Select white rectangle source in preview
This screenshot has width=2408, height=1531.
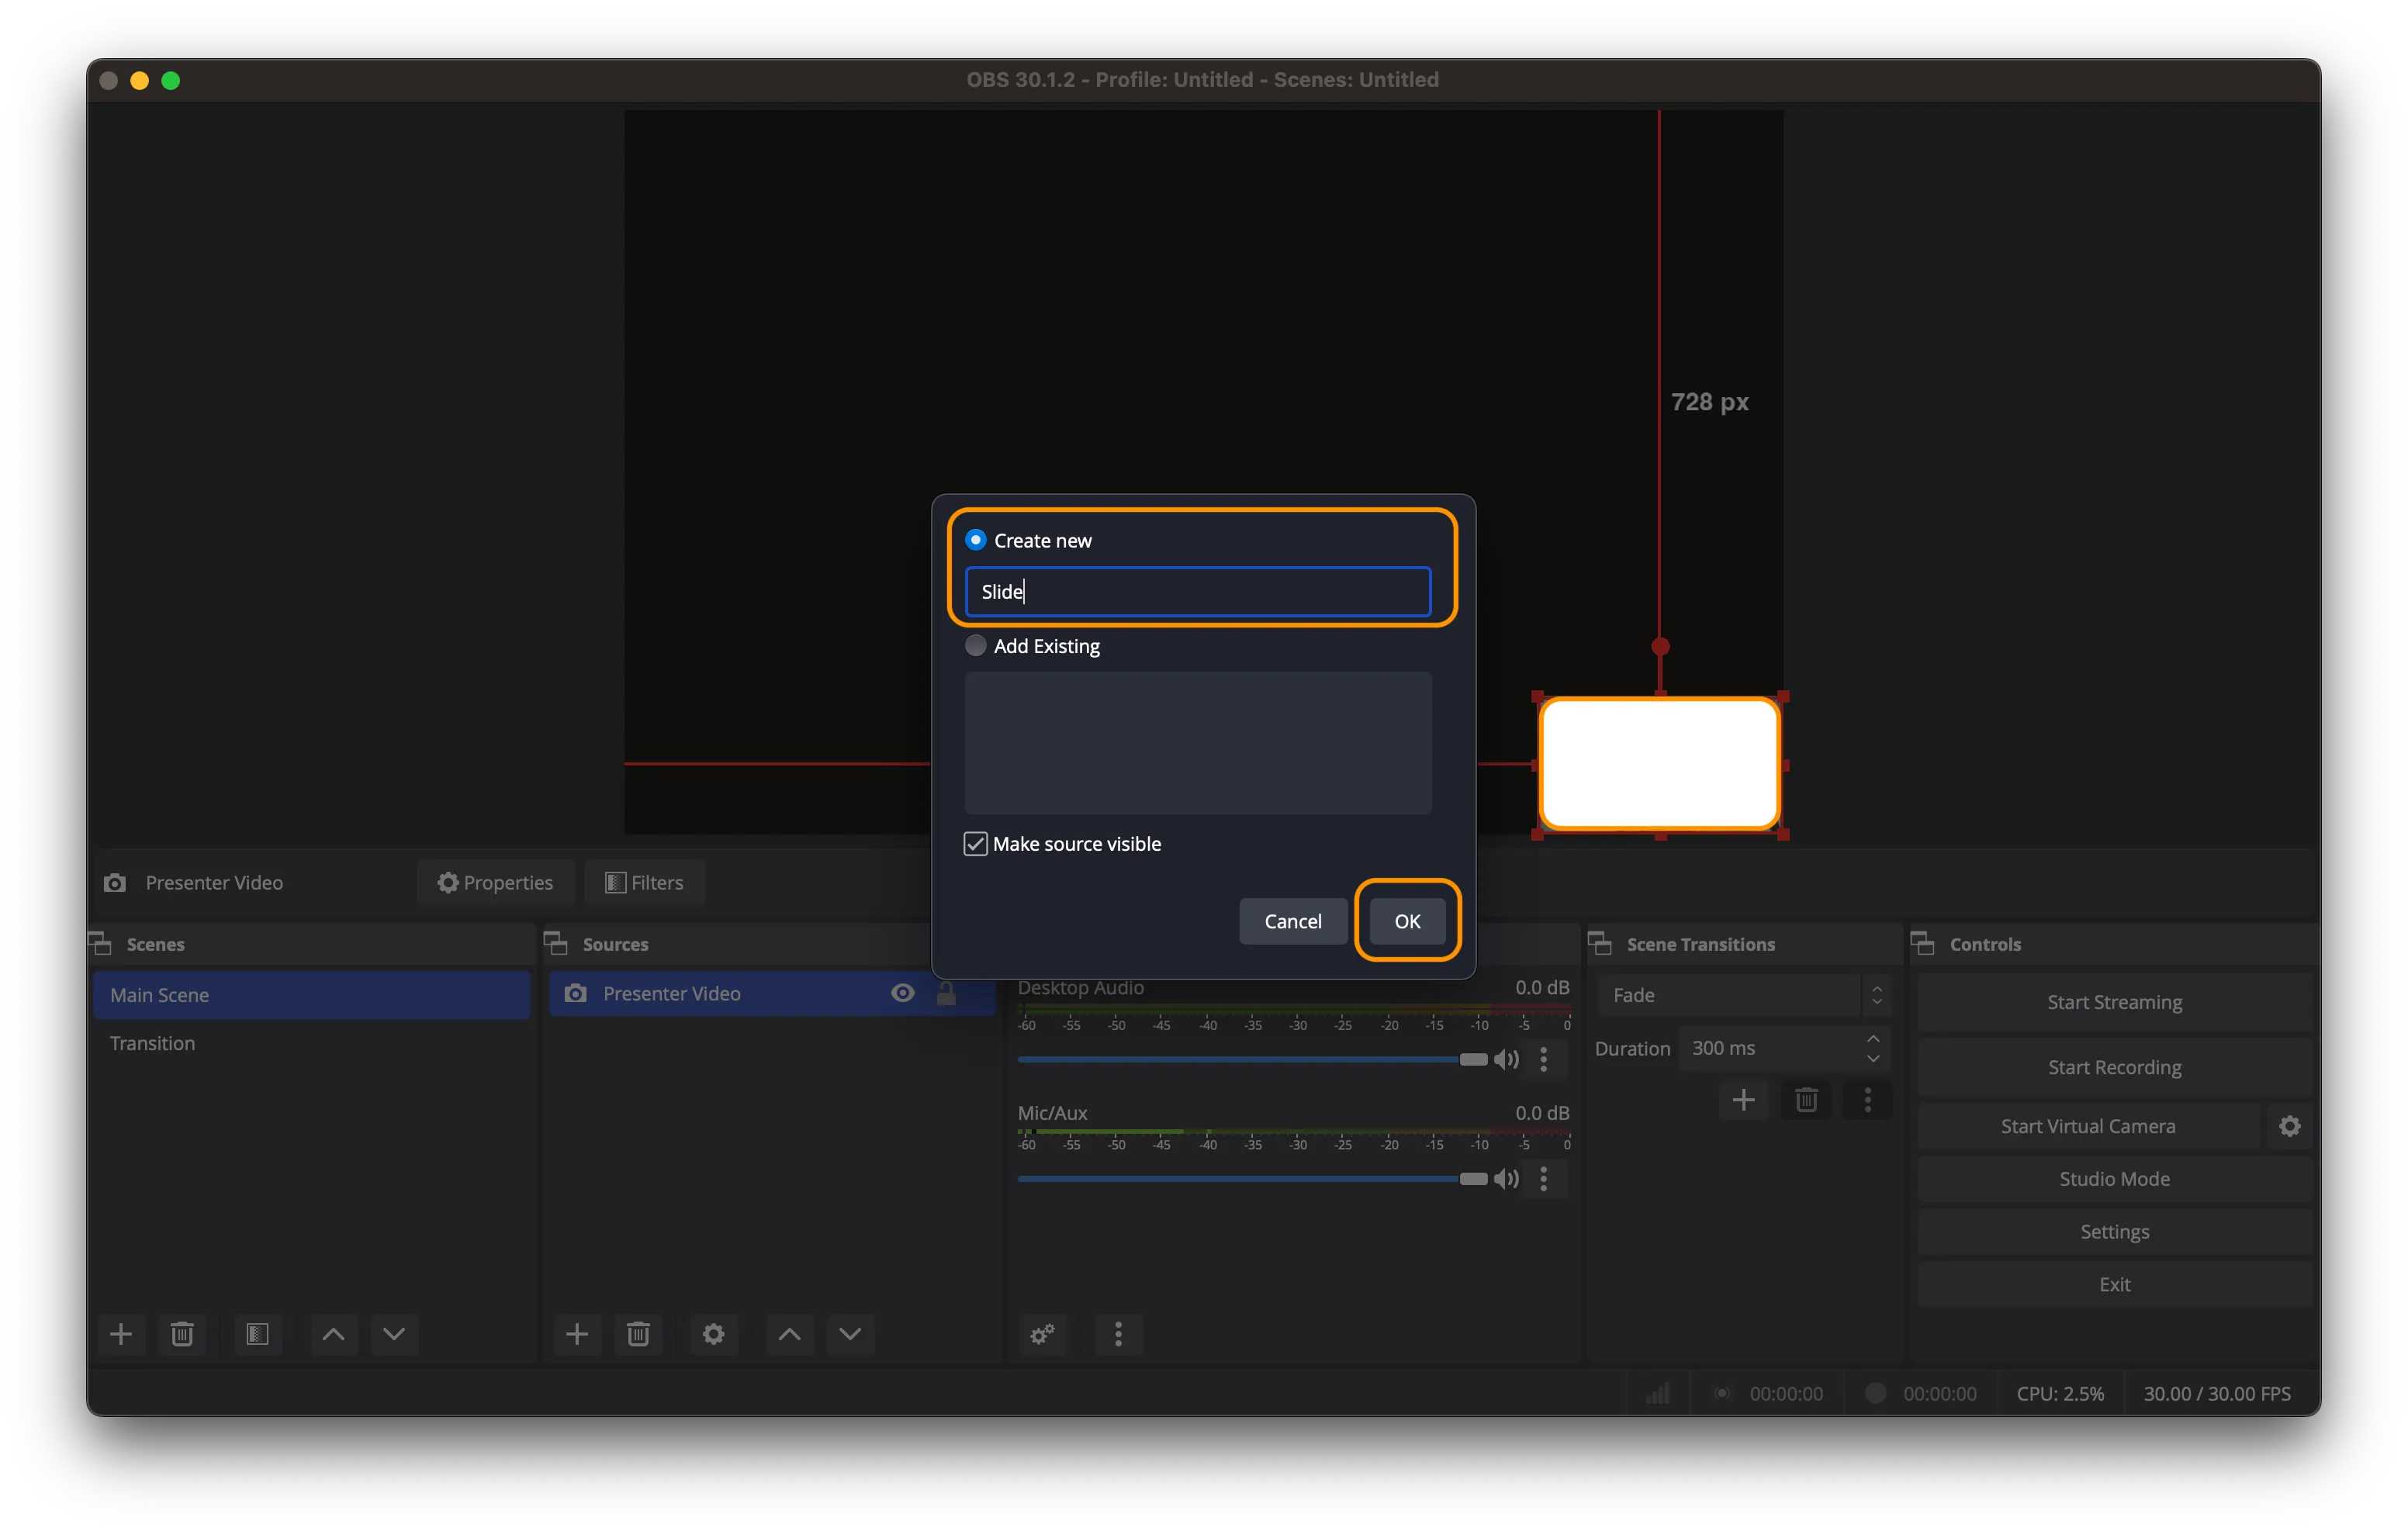click(x=1659, y=764)
